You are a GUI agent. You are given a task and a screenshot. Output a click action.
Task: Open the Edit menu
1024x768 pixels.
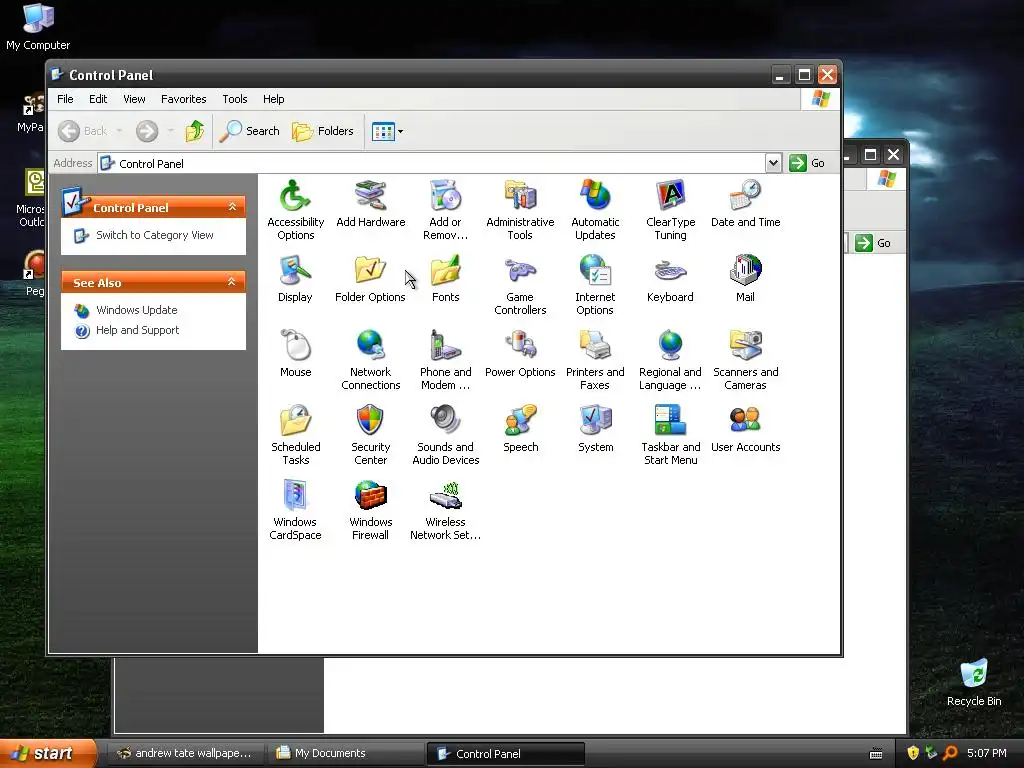[98, 99]
